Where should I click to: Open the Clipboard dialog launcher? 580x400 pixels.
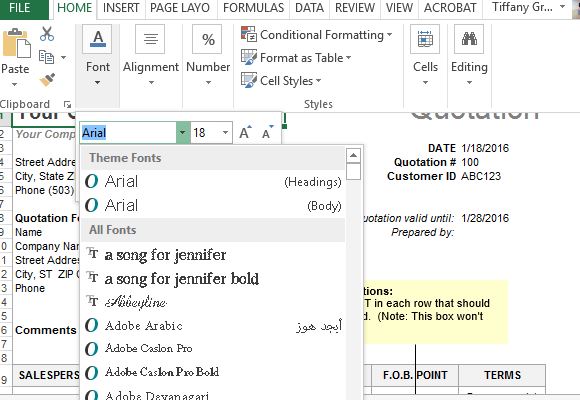[67, 105]
